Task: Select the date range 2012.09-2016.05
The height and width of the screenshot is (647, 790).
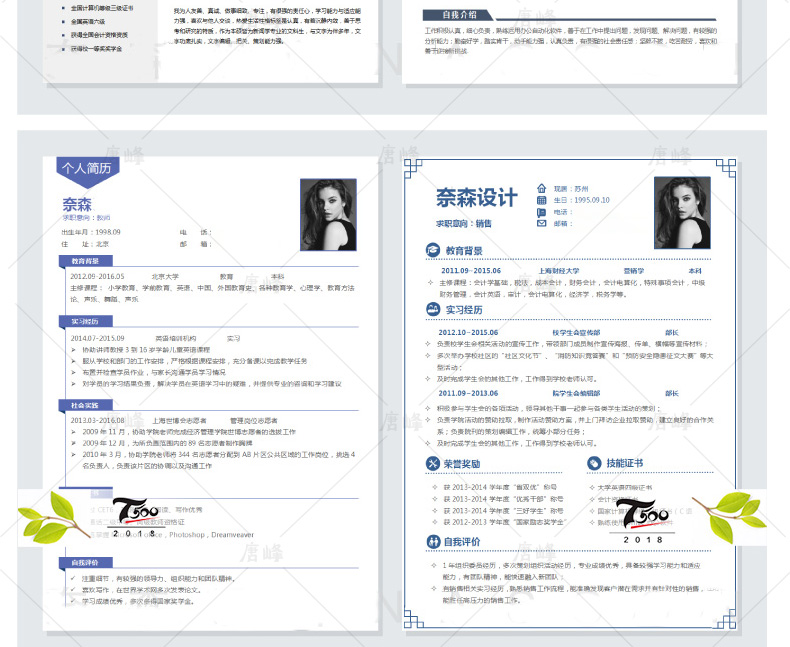Action: pos(97,276)
